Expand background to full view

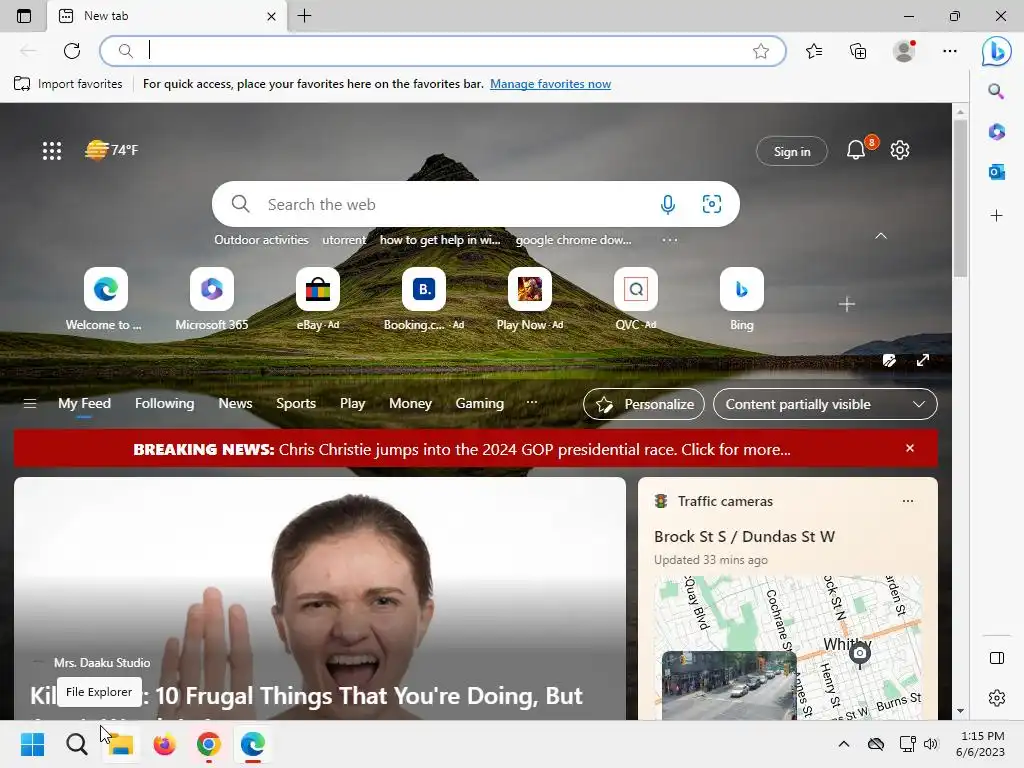923,360
